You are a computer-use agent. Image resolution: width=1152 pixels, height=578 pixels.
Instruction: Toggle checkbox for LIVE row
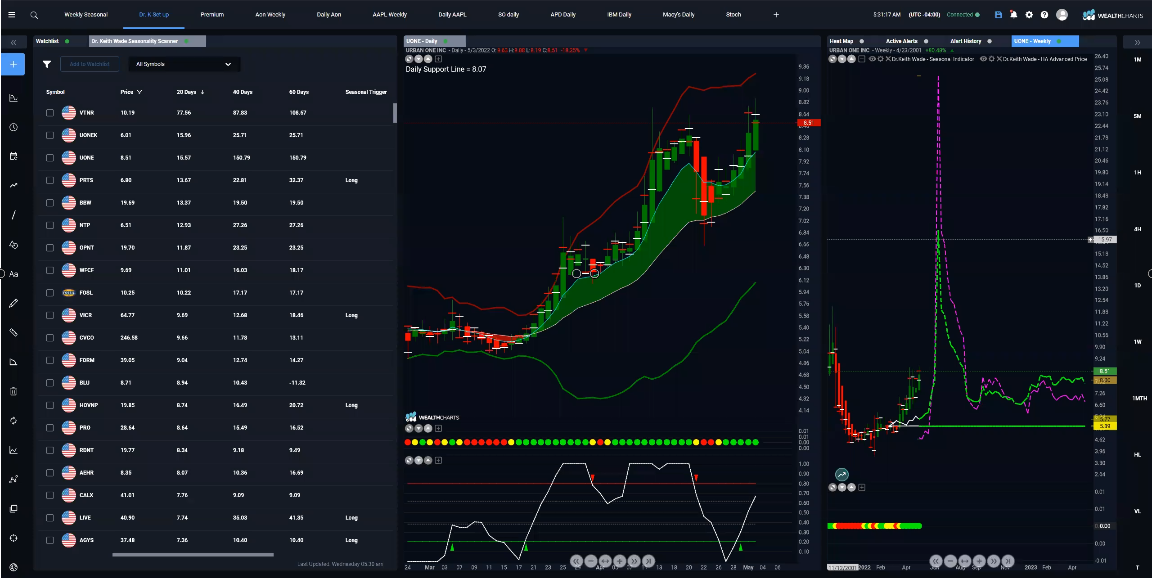click(50, 518)
